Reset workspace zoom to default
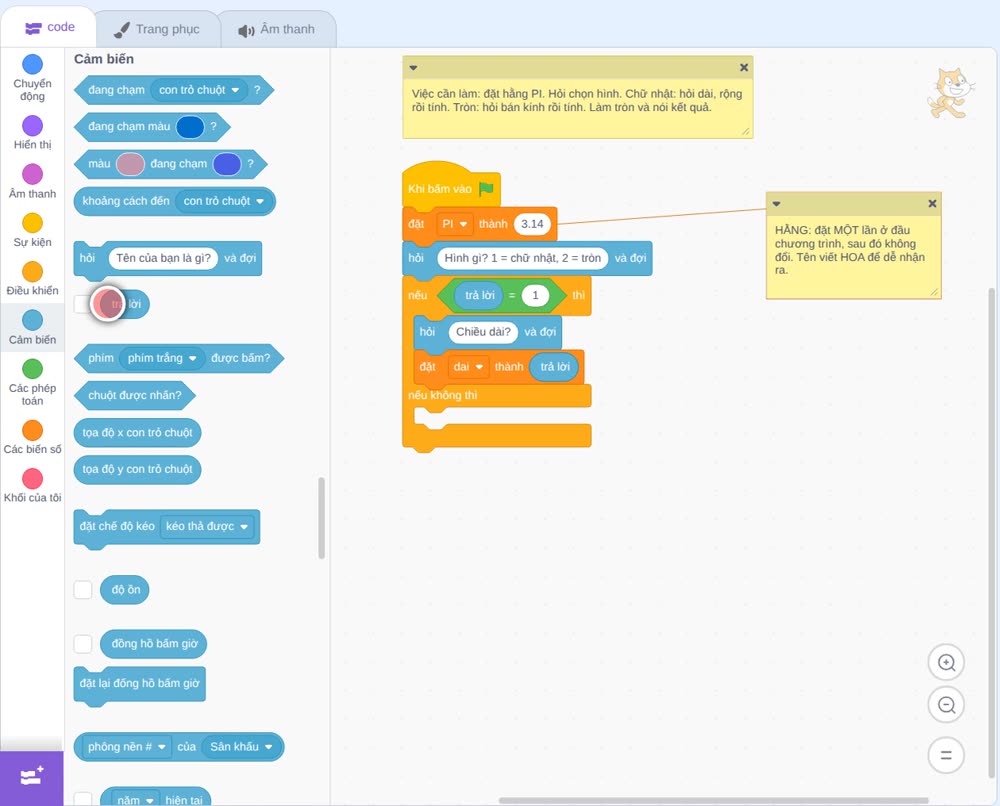The image size is (1000, 806). pyautogui.click(x=946, y=755)
